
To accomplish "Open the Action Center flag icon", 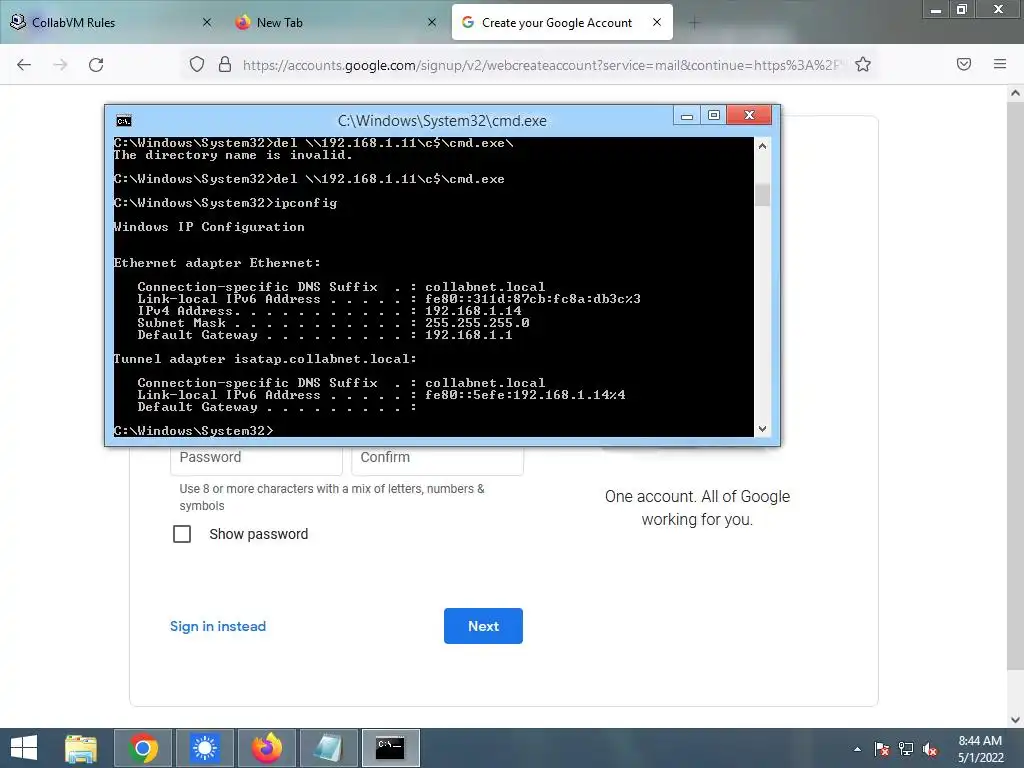I will (x=882, y=749).
